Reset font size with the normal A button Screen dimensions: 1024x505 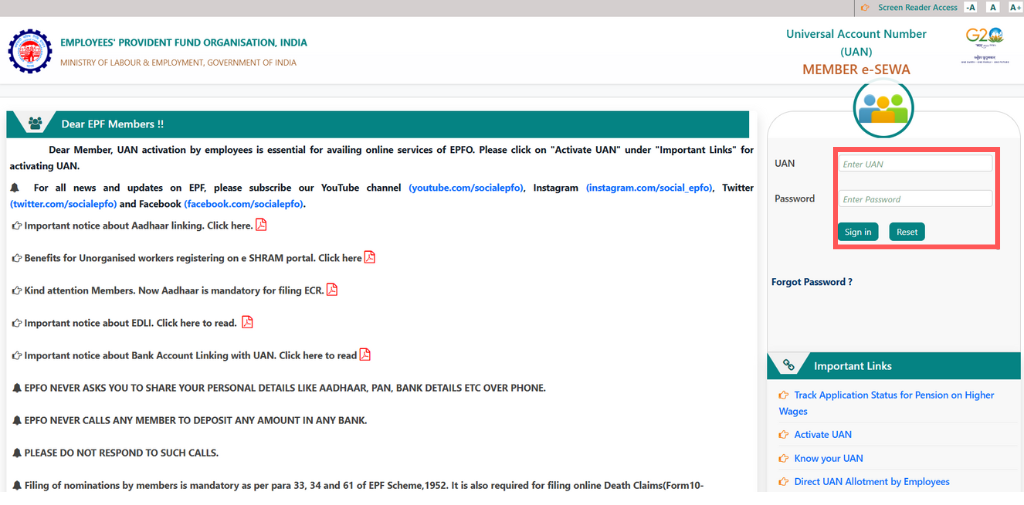[x=993, y=7]
